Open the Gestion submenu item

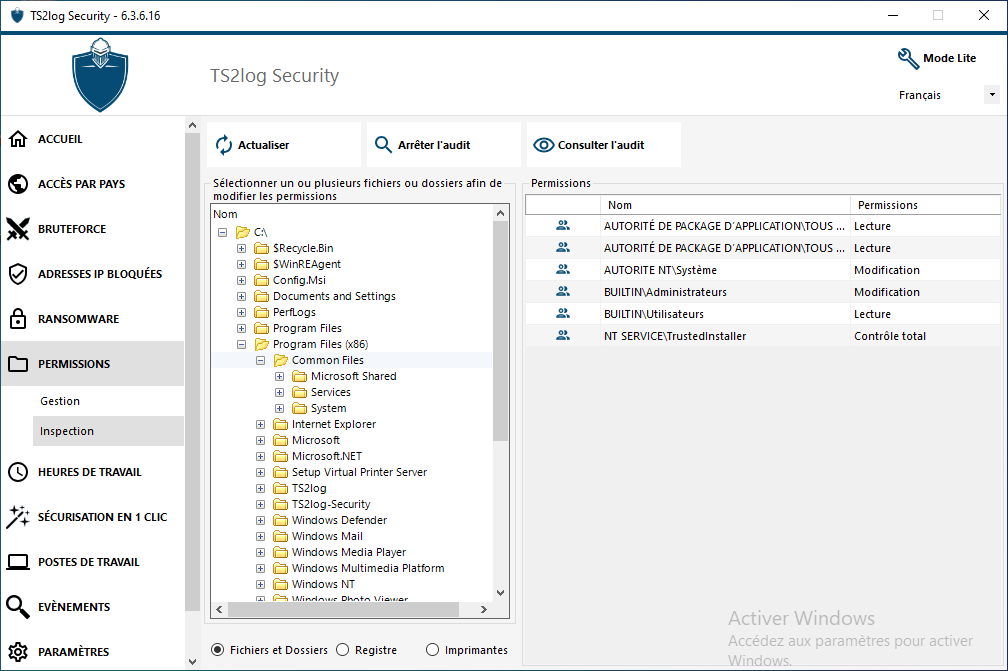click(108, 401)
